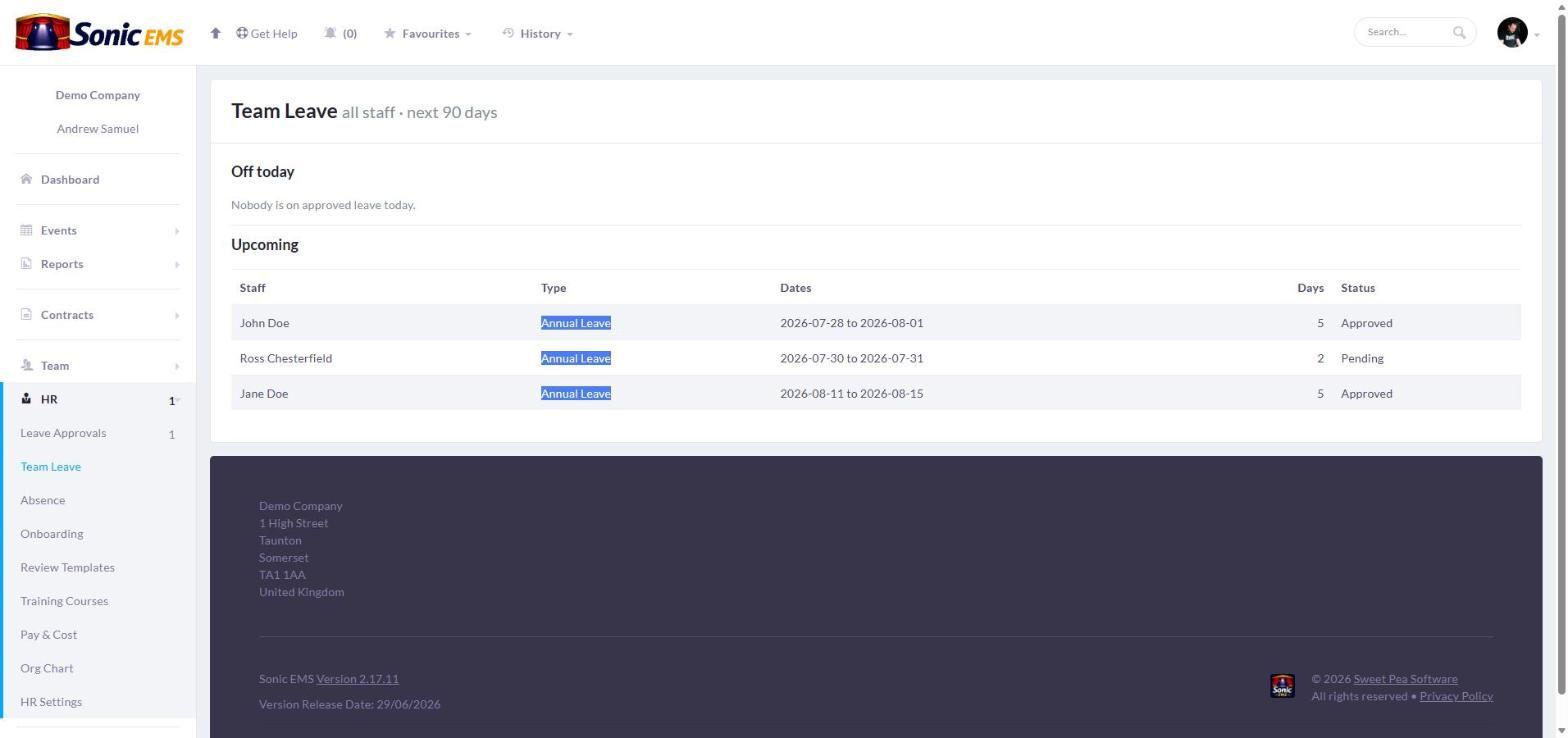Click Jane Doe in the table
The image size is (1568, 738).
(264, 394)
